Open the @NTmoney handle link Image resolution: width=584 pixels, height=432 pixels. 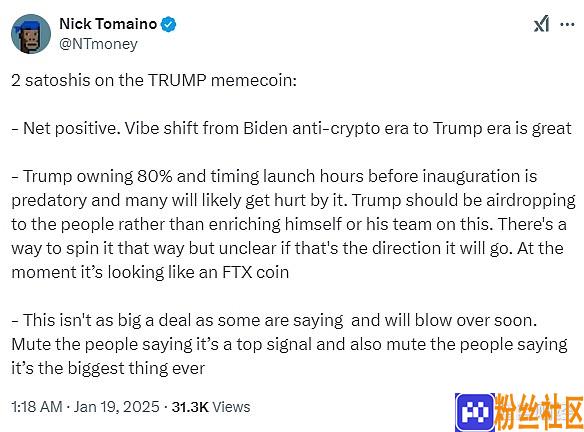click(98, 44)
